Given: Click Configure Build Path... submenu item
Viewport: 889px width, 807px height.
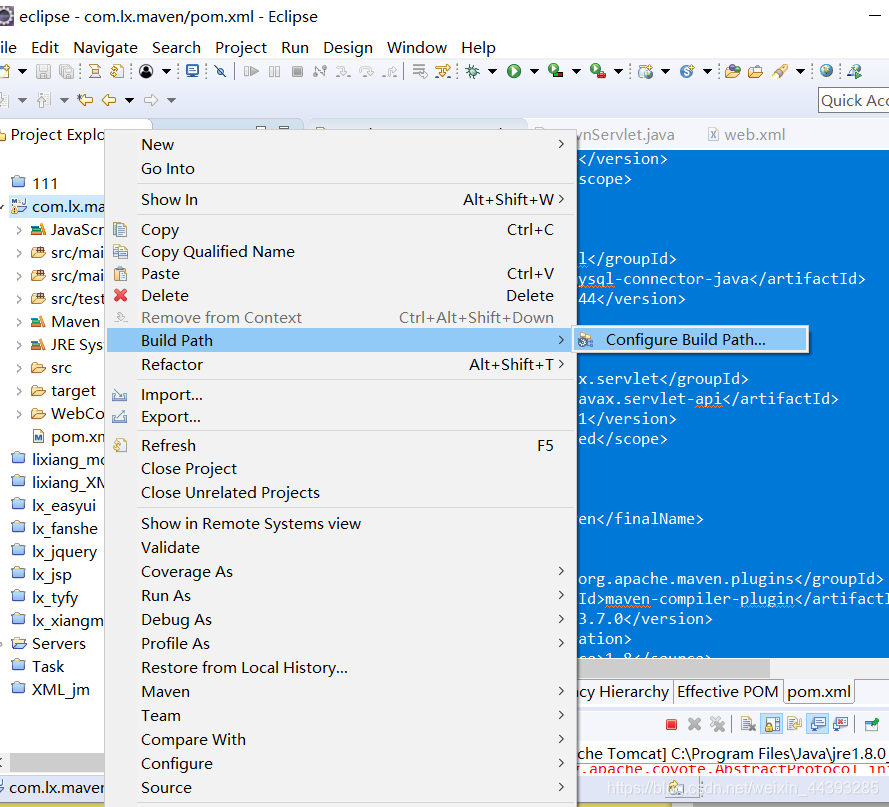Looking at the screenshot, I should click(691, 340).
